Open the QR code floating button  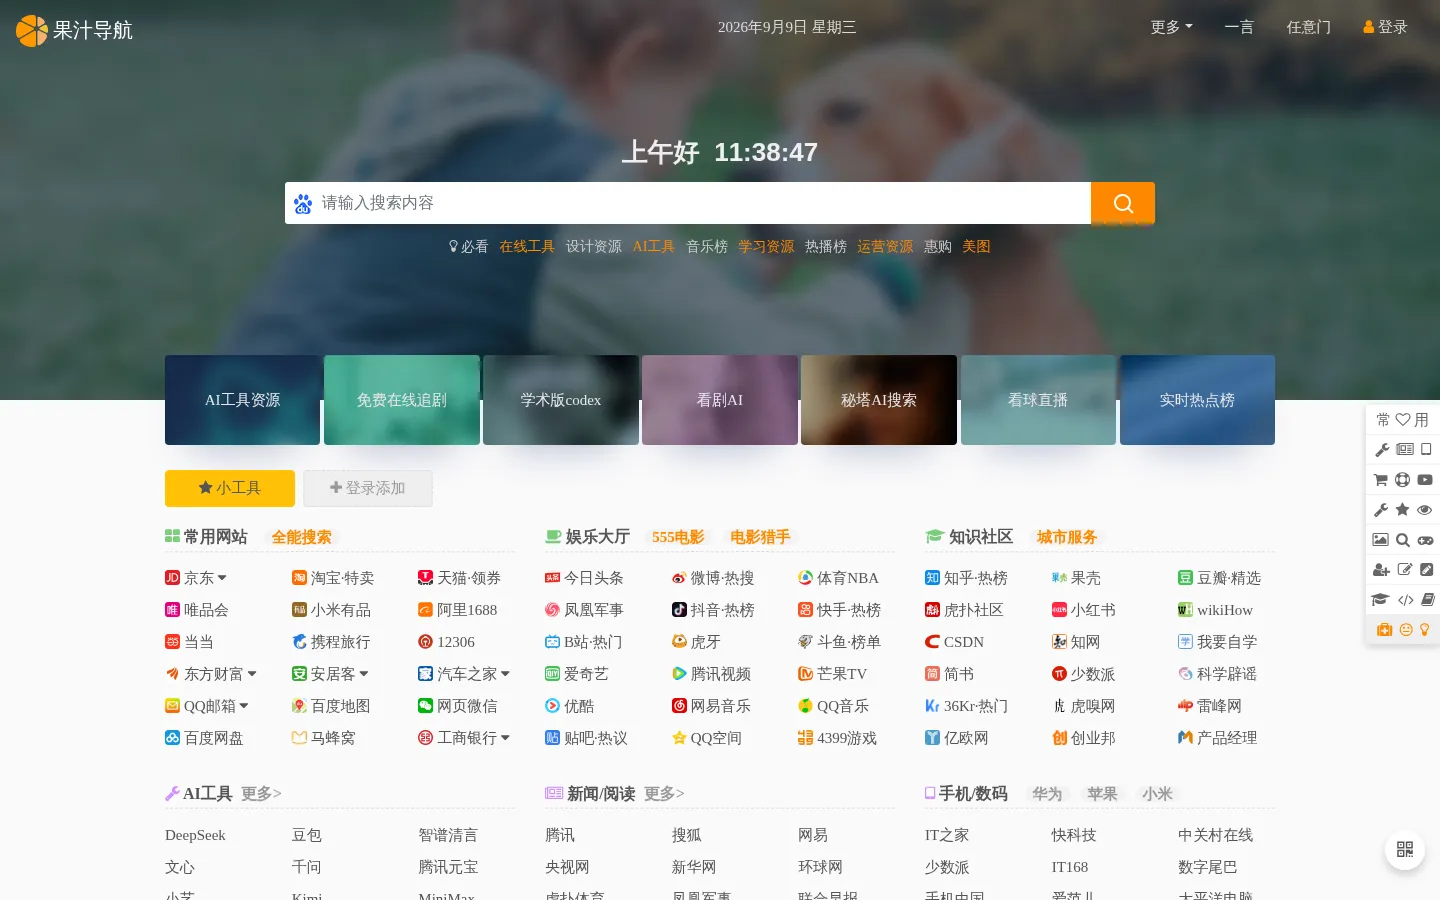(1404, 849)
